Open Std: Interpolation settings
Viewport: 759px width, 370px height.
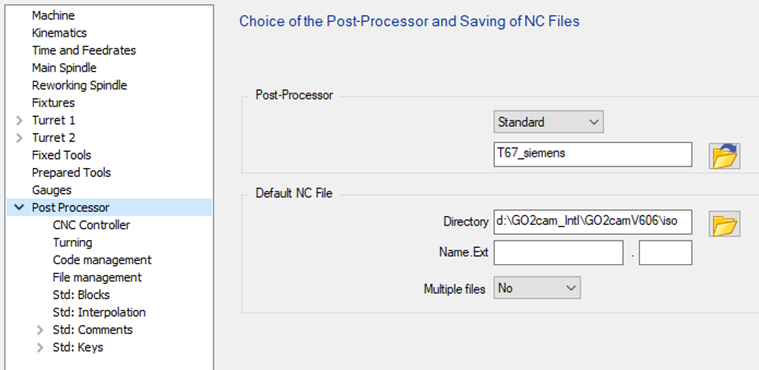[x=99, y=312]
